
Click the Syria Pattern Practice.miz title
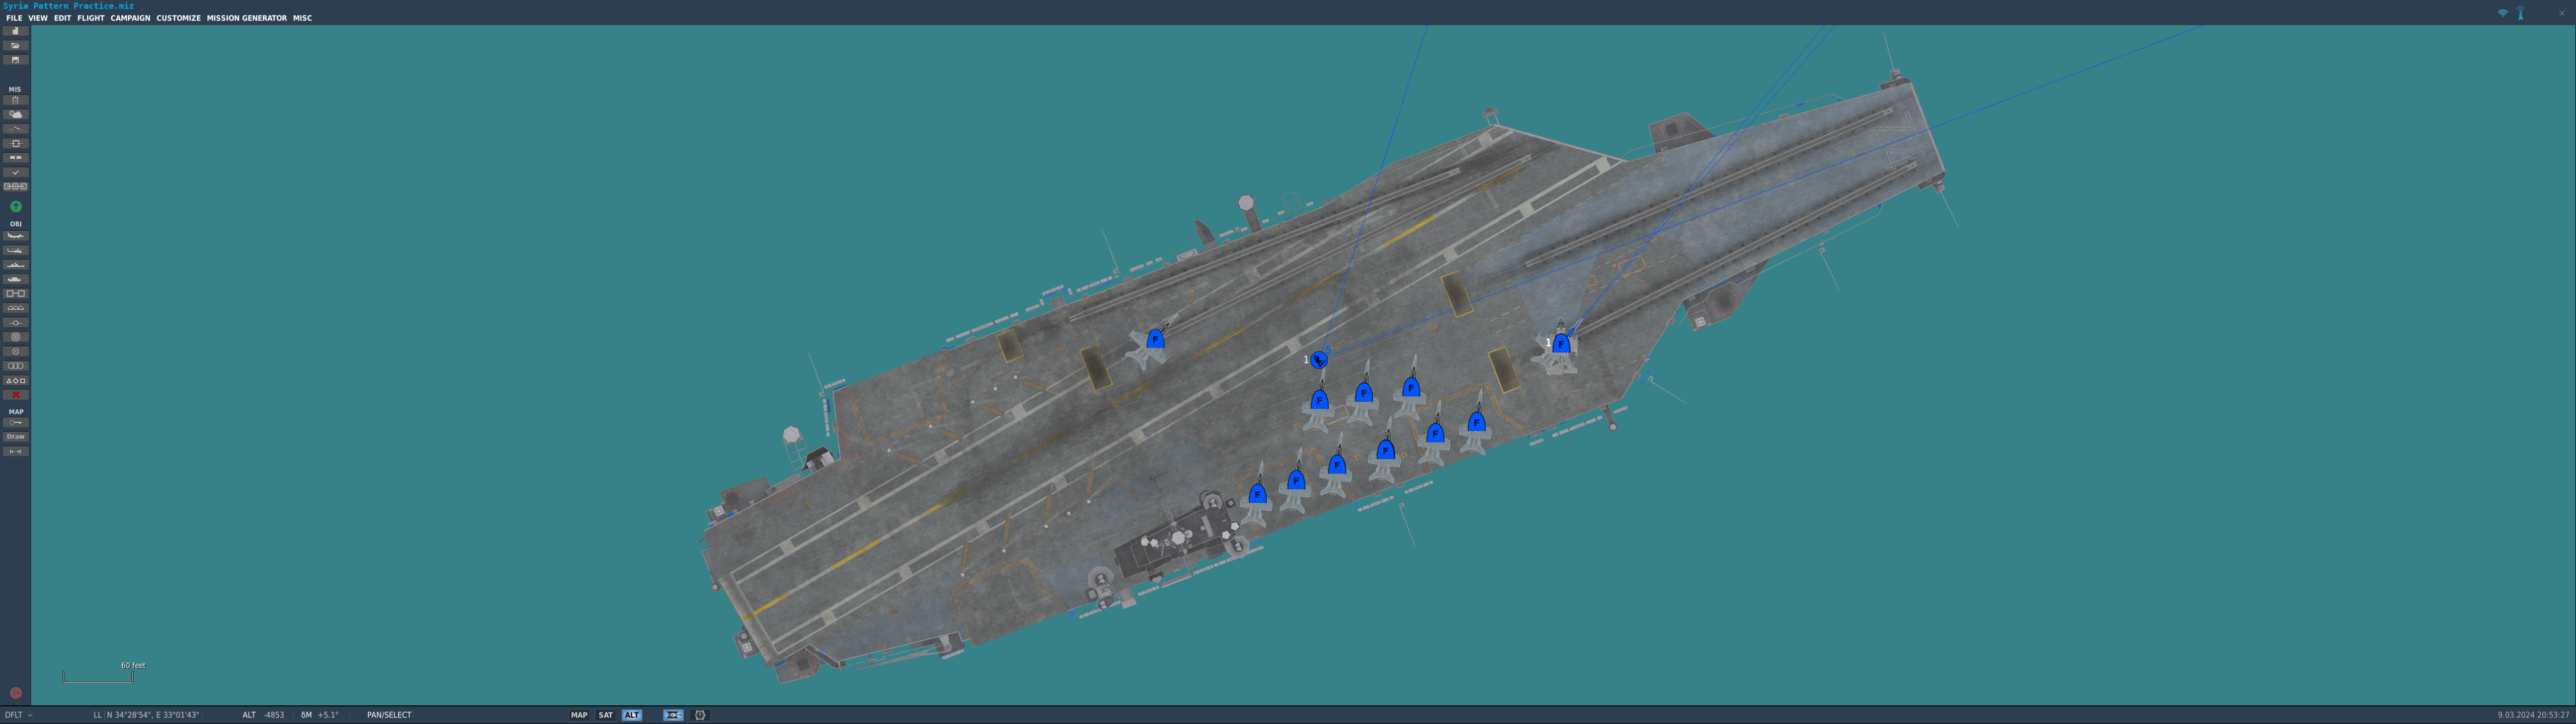(x=68, y=6)
